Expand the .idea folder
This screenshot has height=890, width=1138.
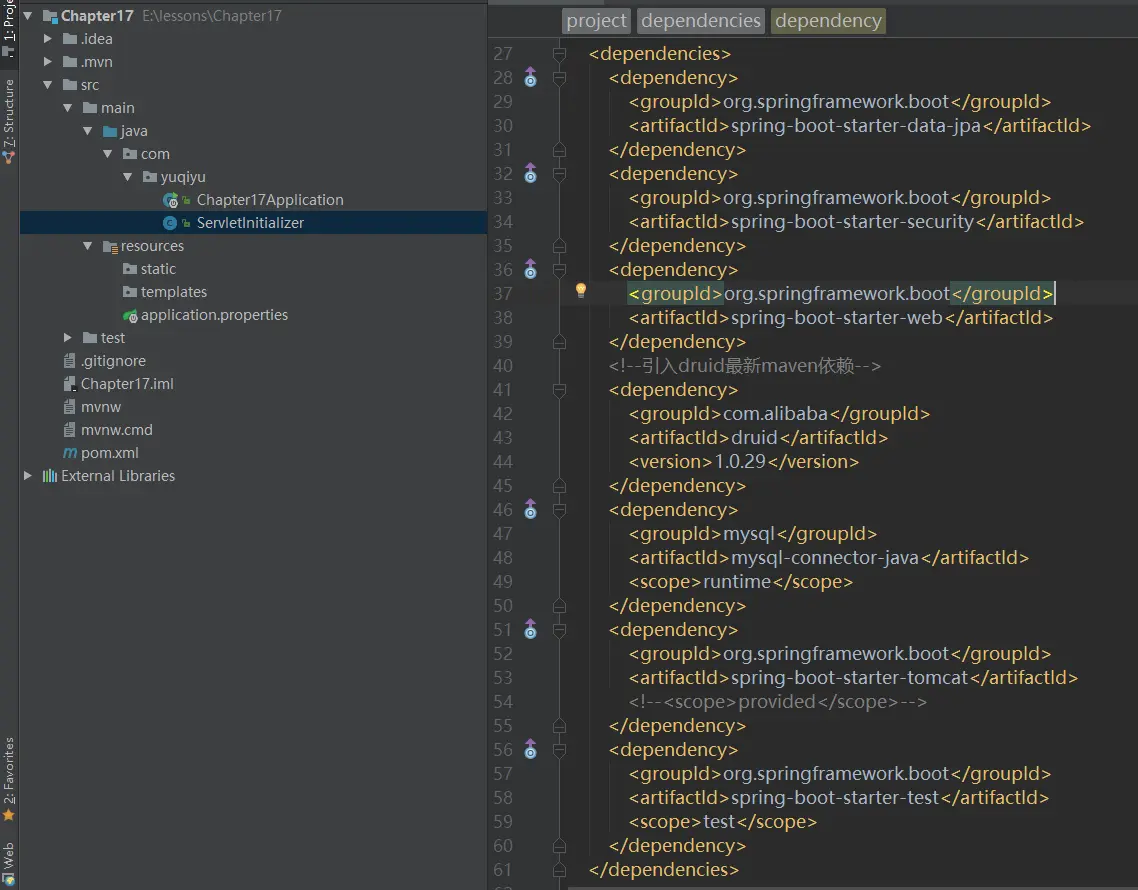(x=47, y=39)
